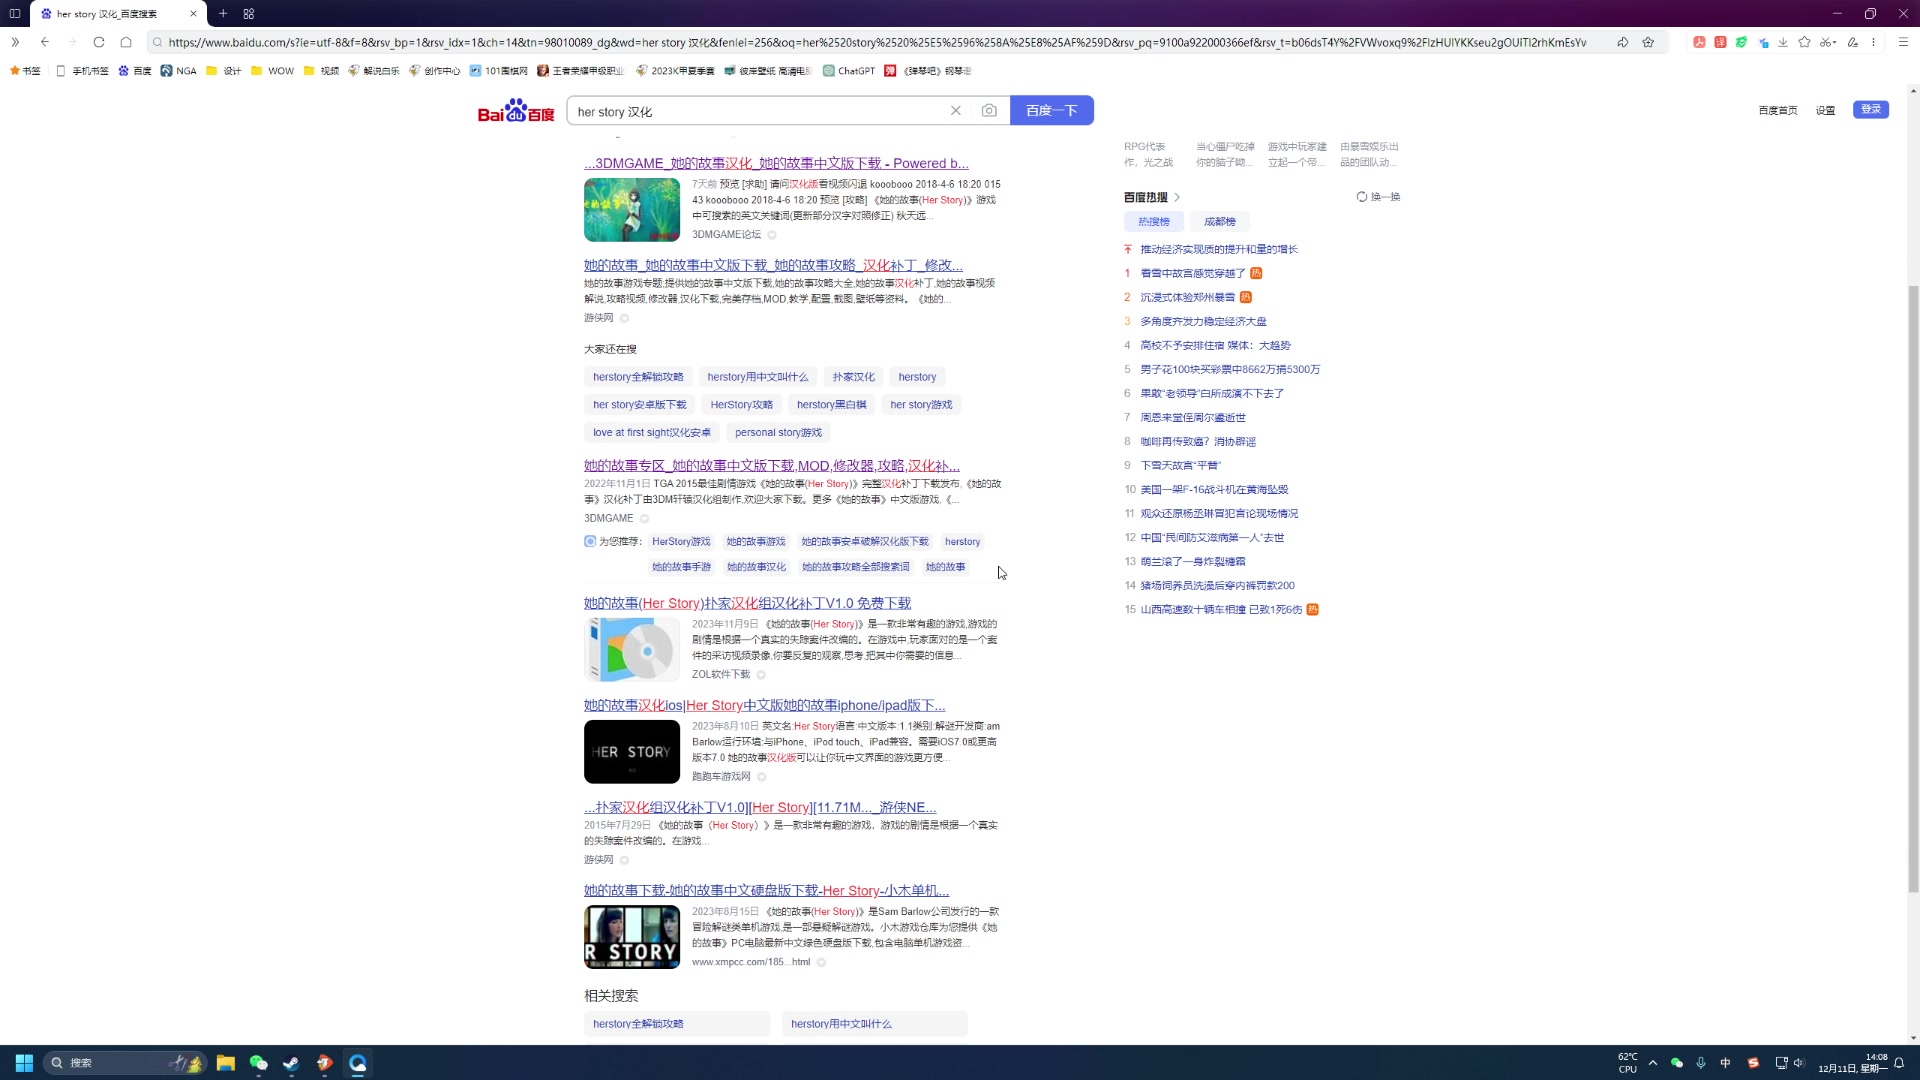
Task: Click the 百度一下 search button
Action: pyautogui.click(x=1052, y=111)
